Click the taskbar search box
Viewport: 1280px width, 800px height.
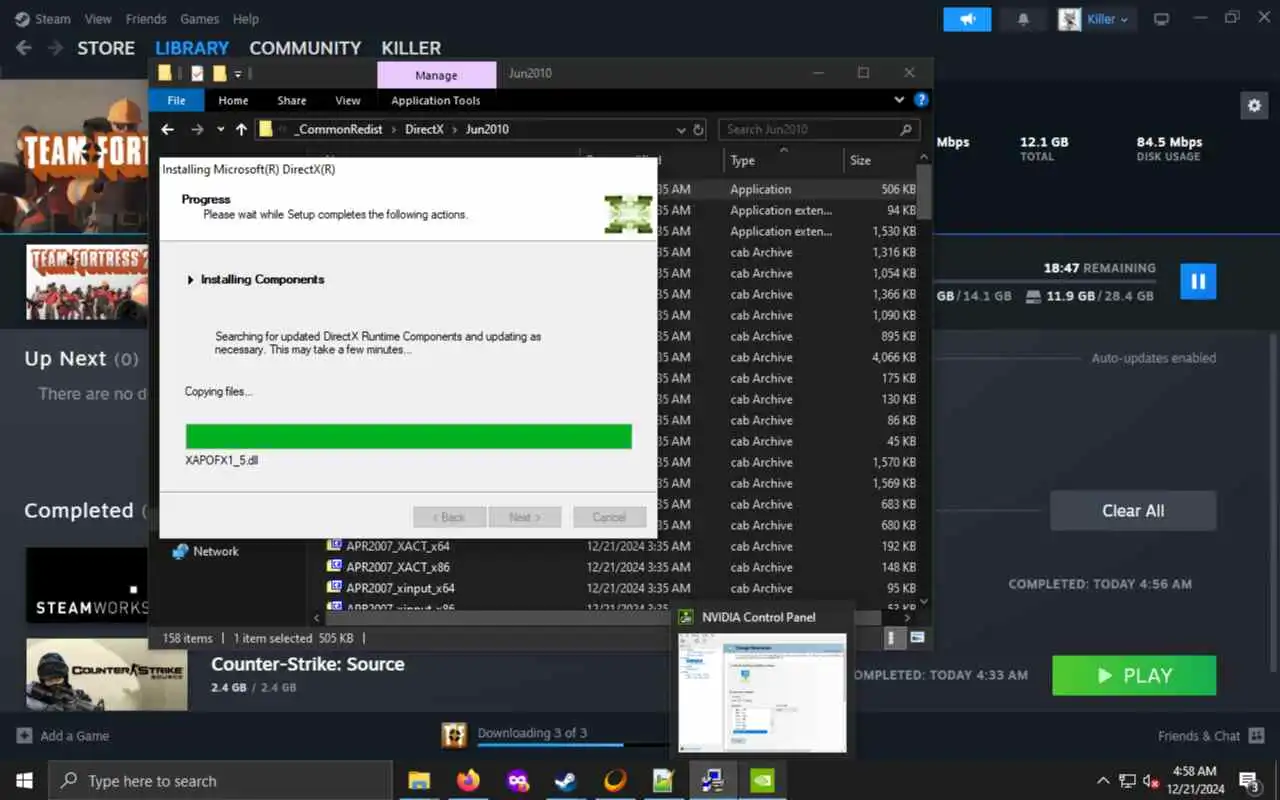[220, 781]
